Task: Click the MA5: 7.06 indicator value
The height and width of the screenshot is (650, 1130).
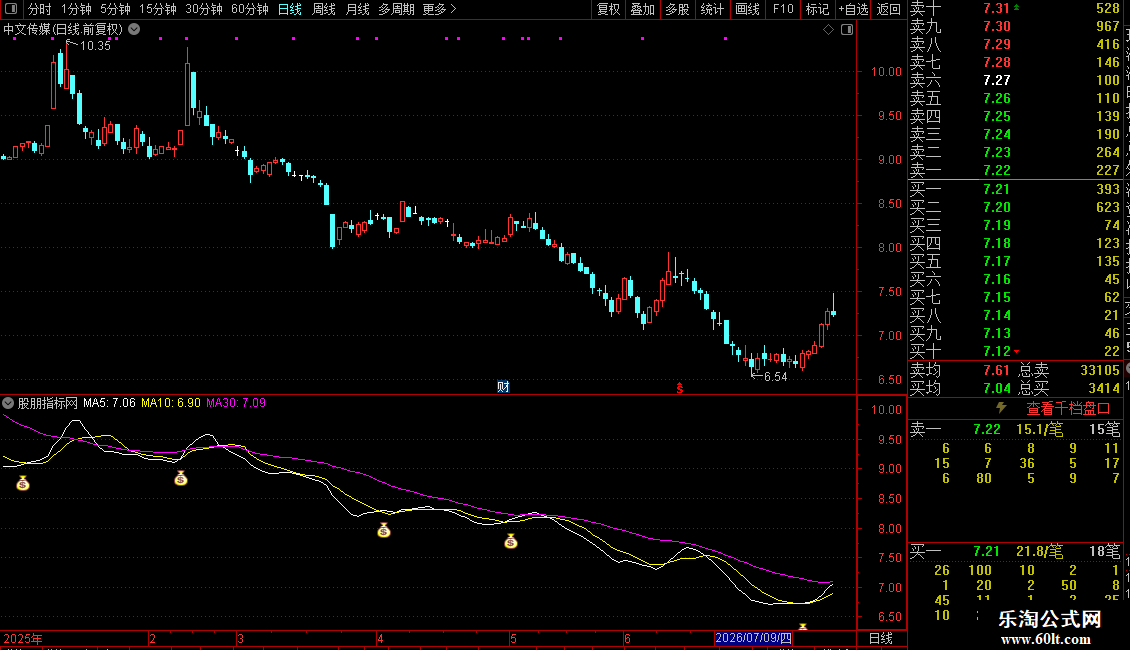Action: (x=110, y=403)
